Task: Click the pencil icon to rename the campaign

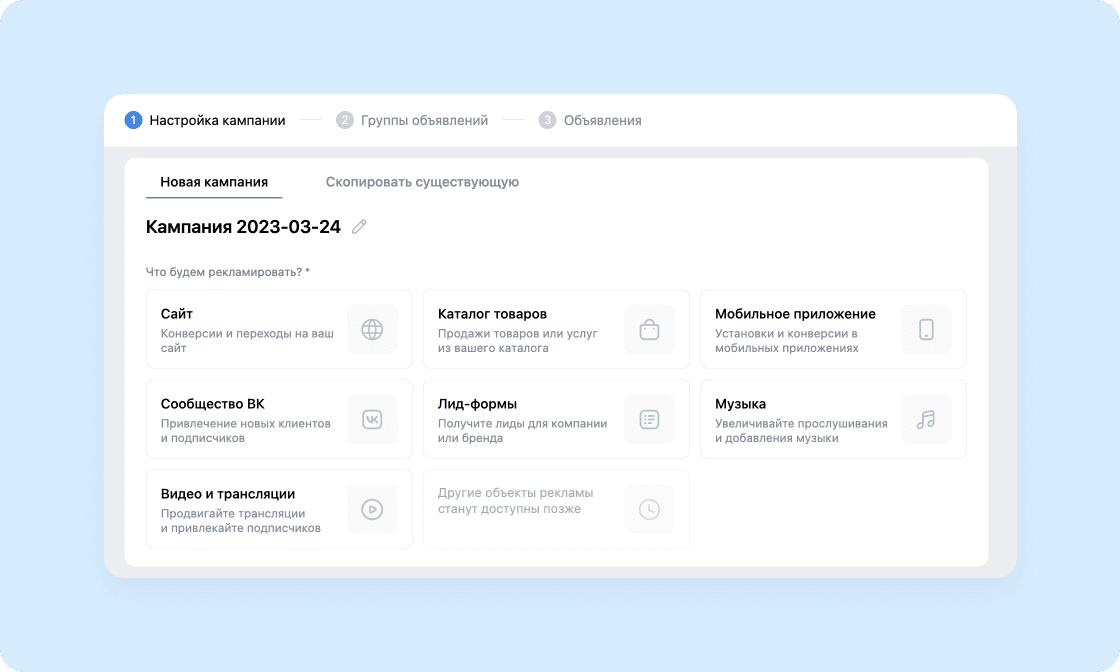Action: (359, 227)
